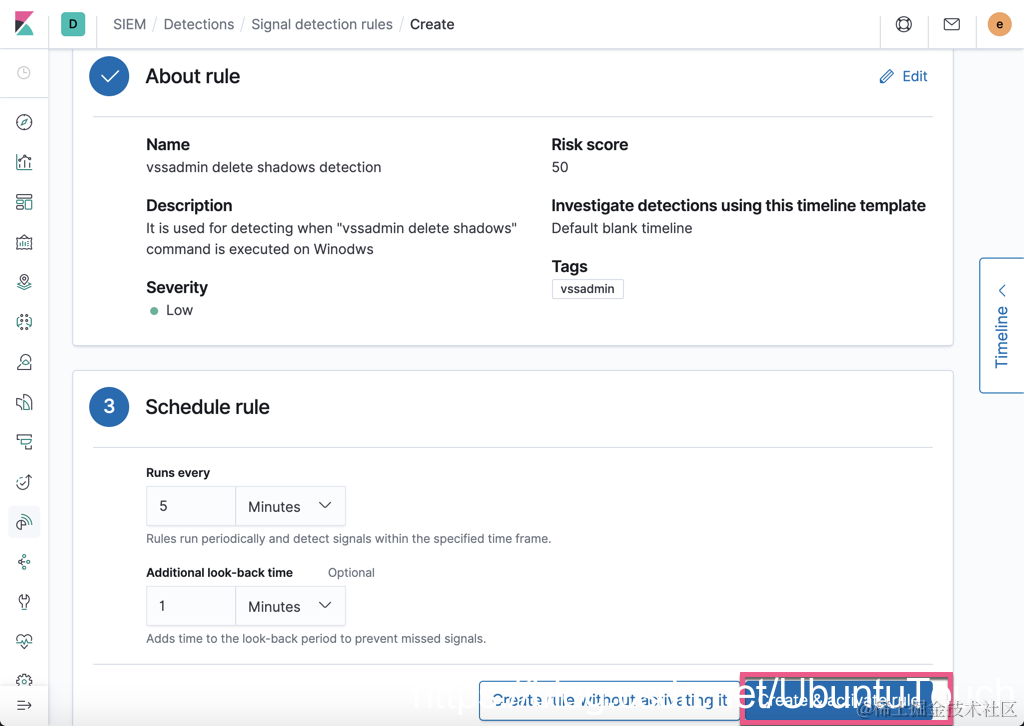Open Graph in the sidebar
The image size is (1024, 726).
pos(24,562)
